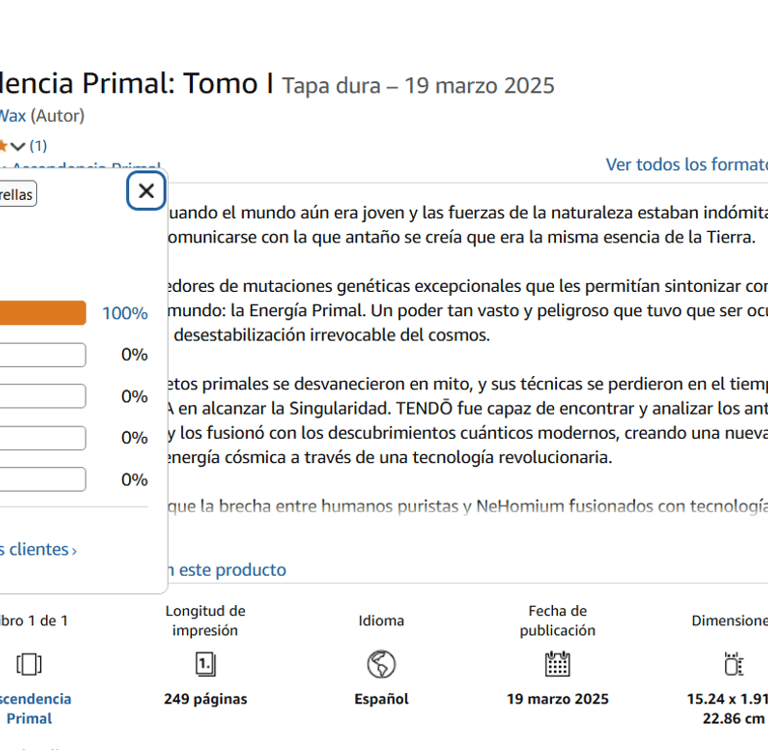
Task: Click the publication date calendar icon
Action: (x=557, y=664)
